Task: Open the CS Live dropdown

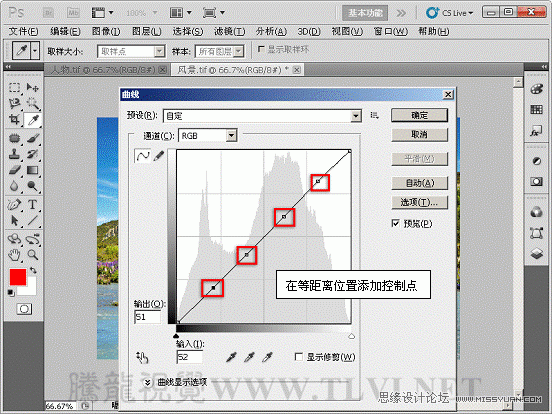Action: tap(450, 13)
